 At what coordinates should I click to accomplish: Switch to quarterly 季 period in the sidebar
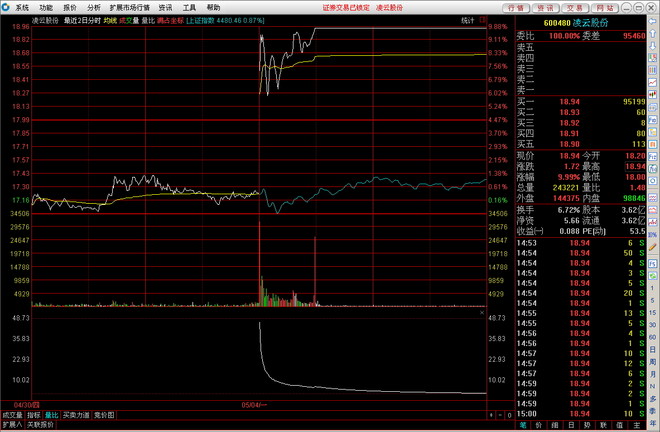pos(653,411)
